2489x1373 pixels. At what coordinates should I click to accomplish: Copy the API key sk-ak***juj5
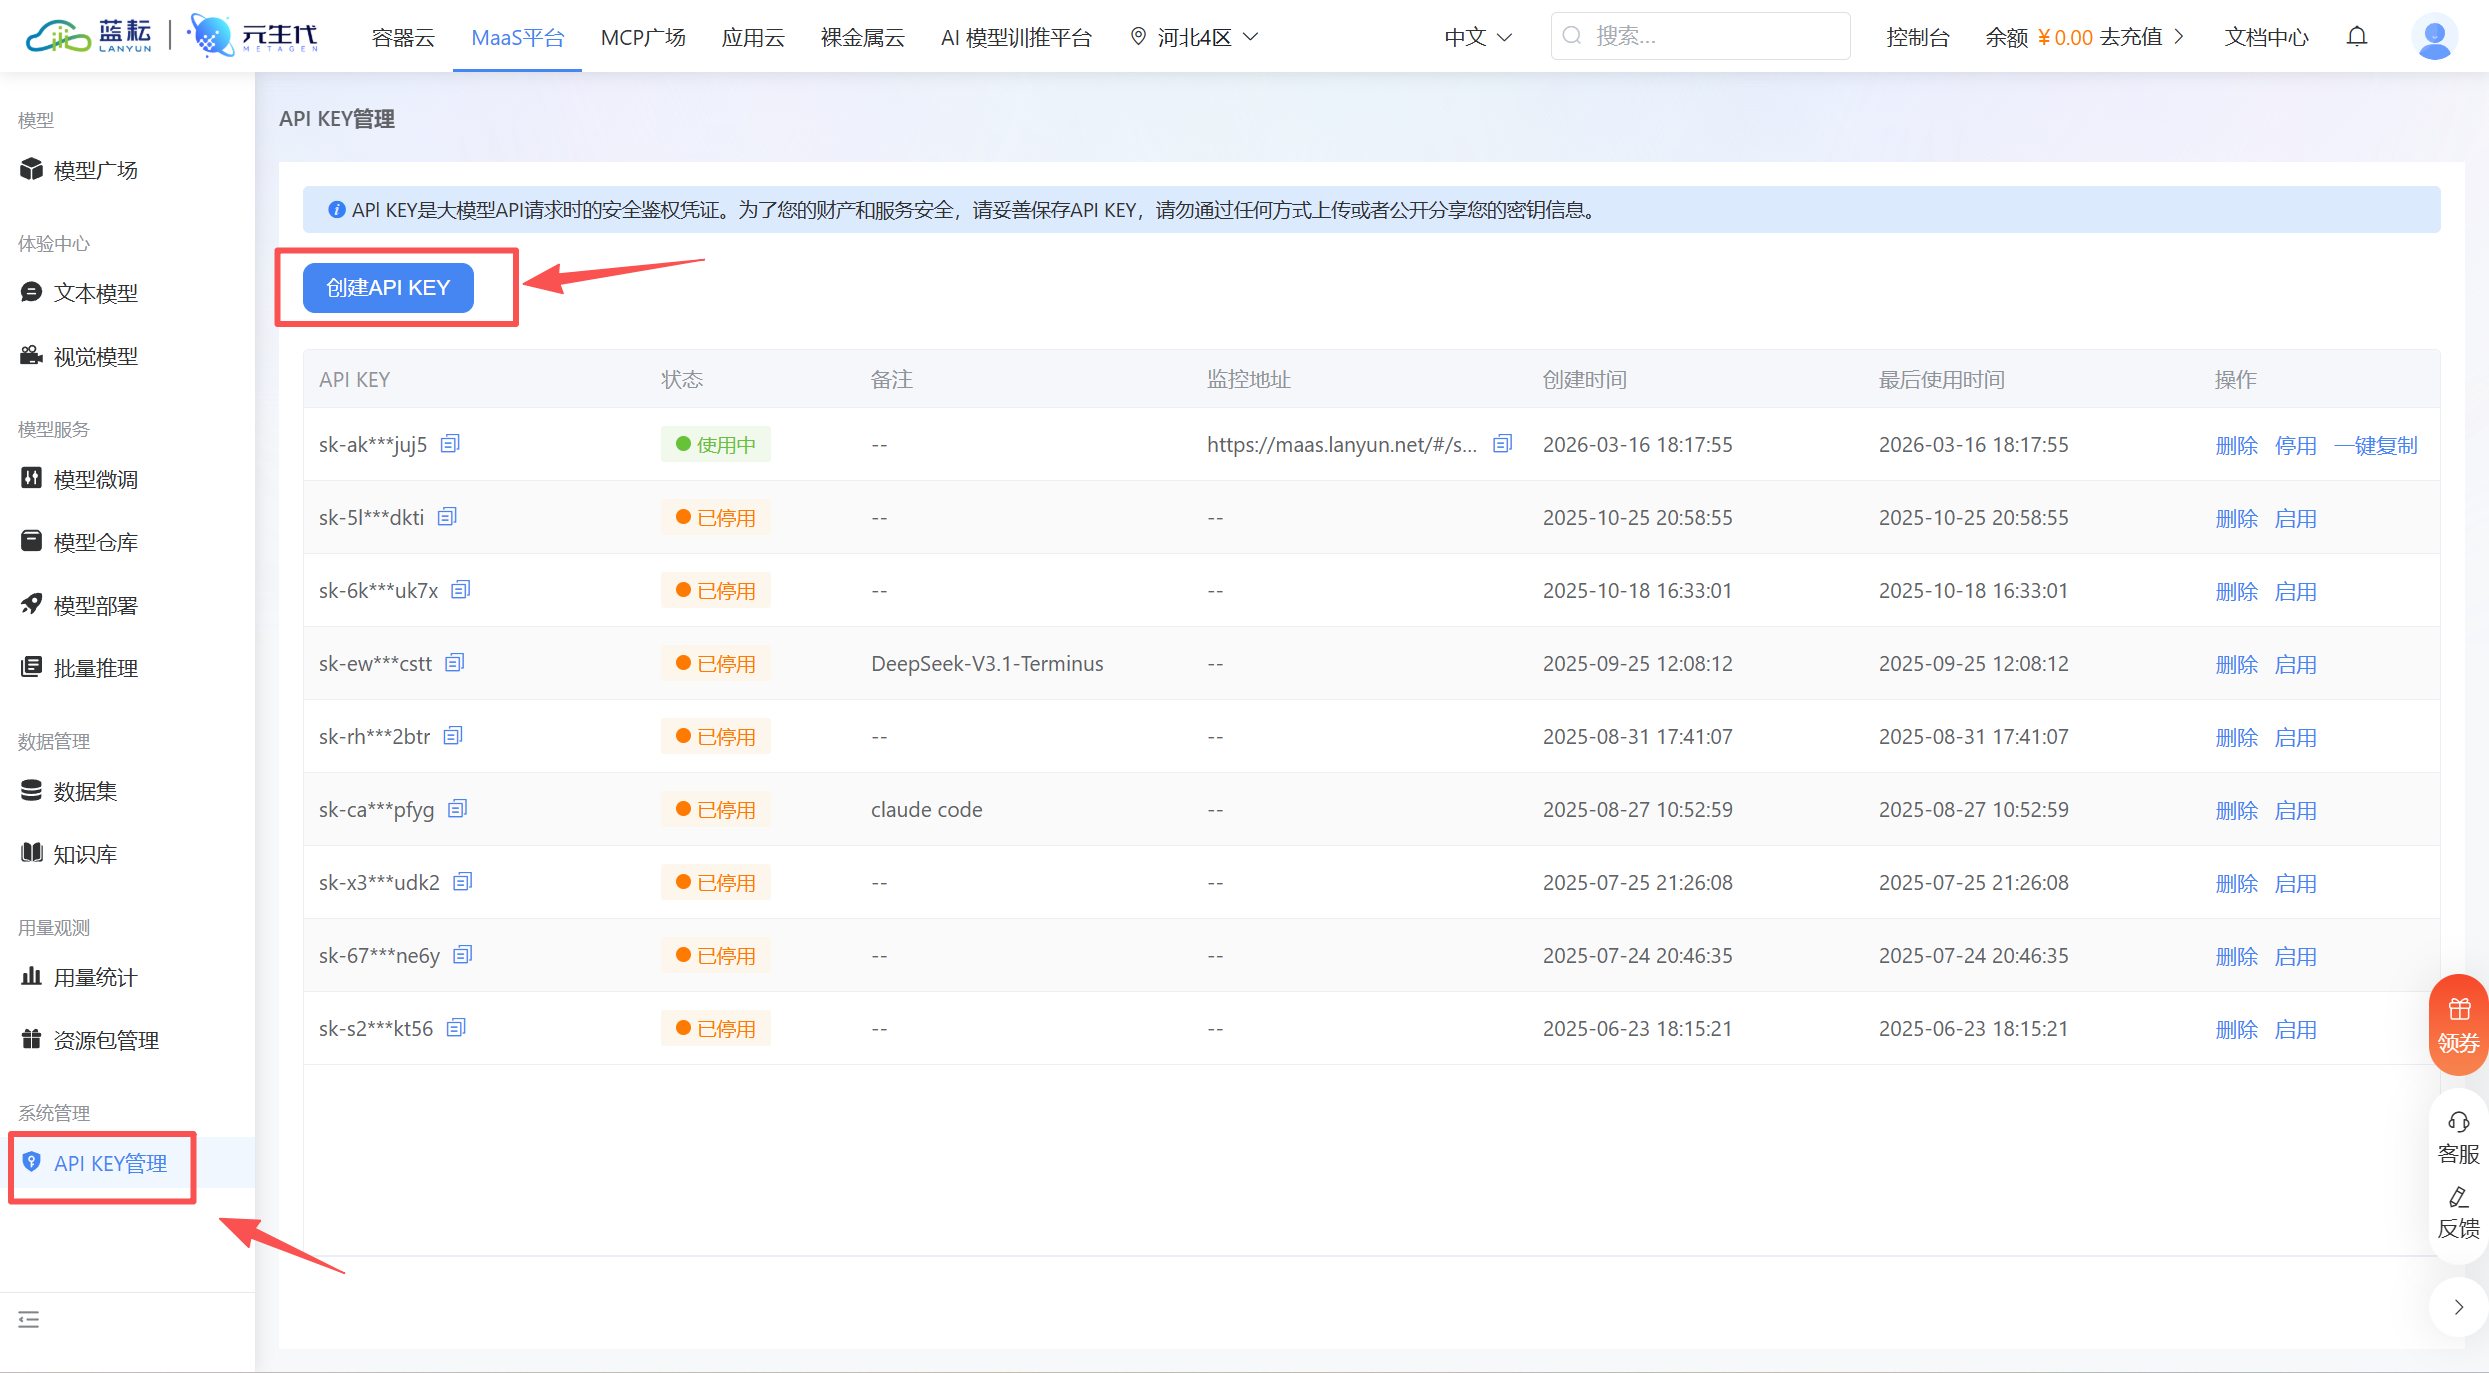[x=449, y=443]
